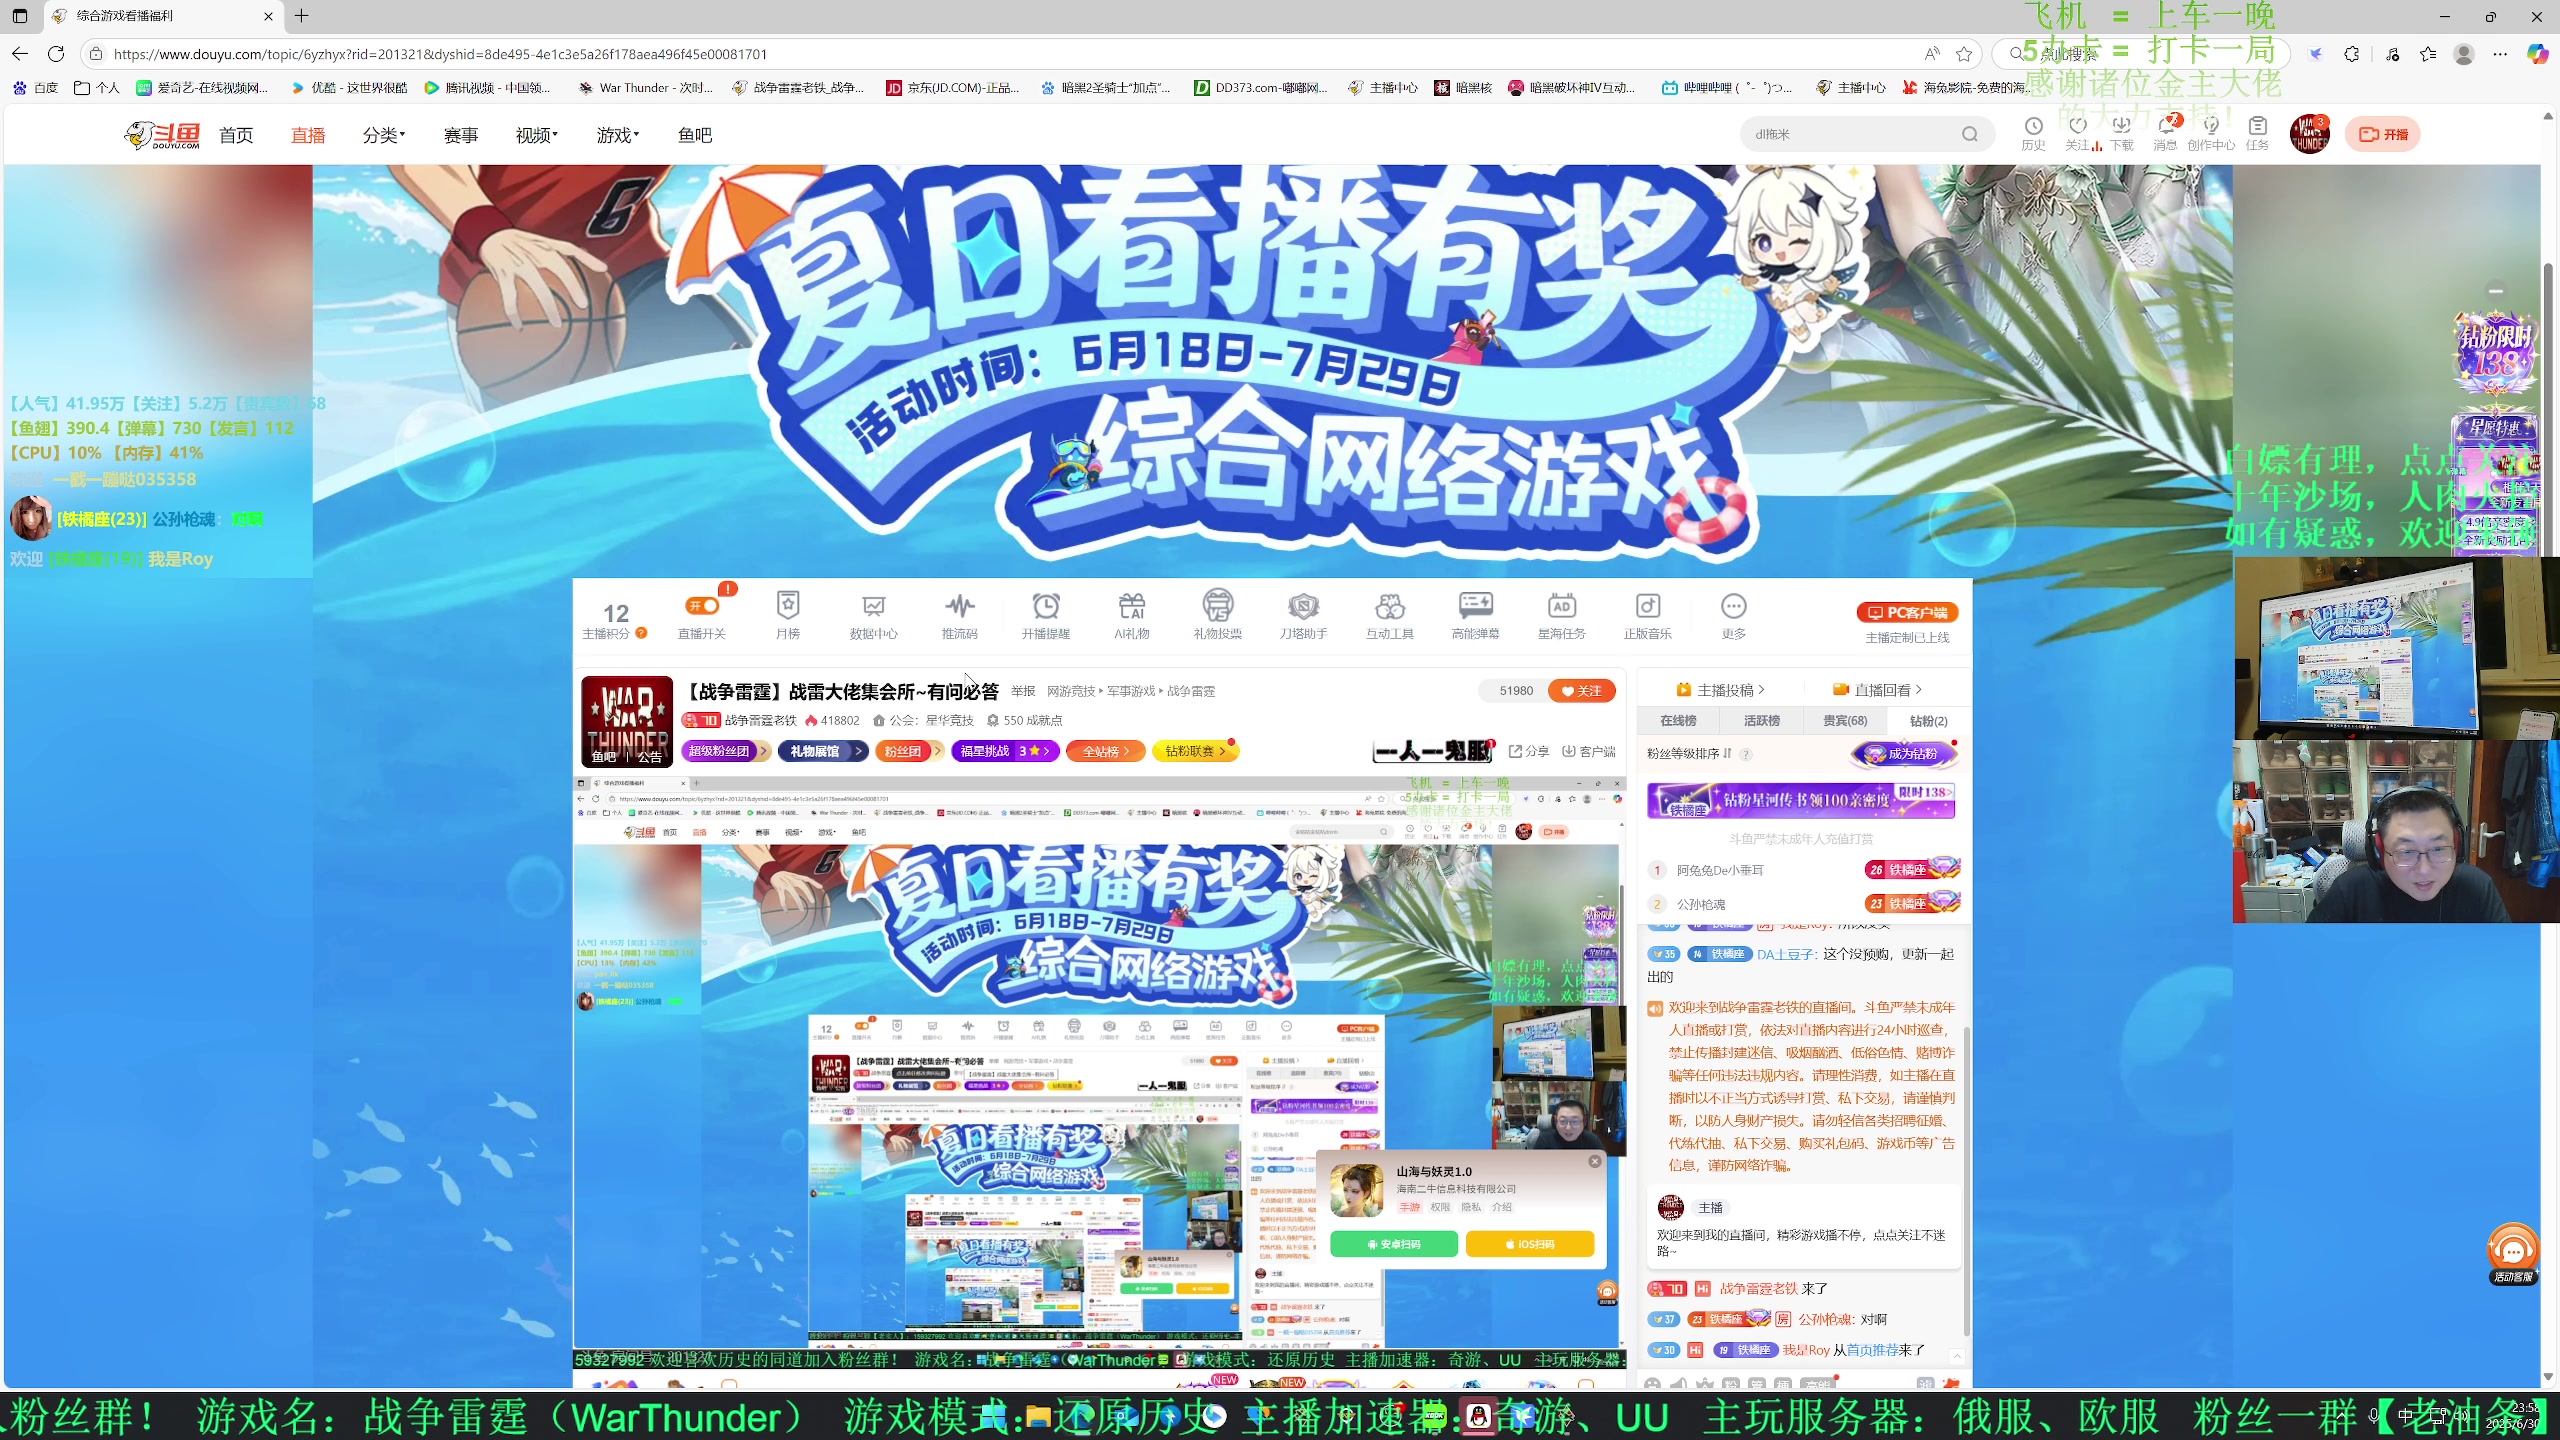
Task: Go to 鱼吧 in the nav
Action: point(695,135)
